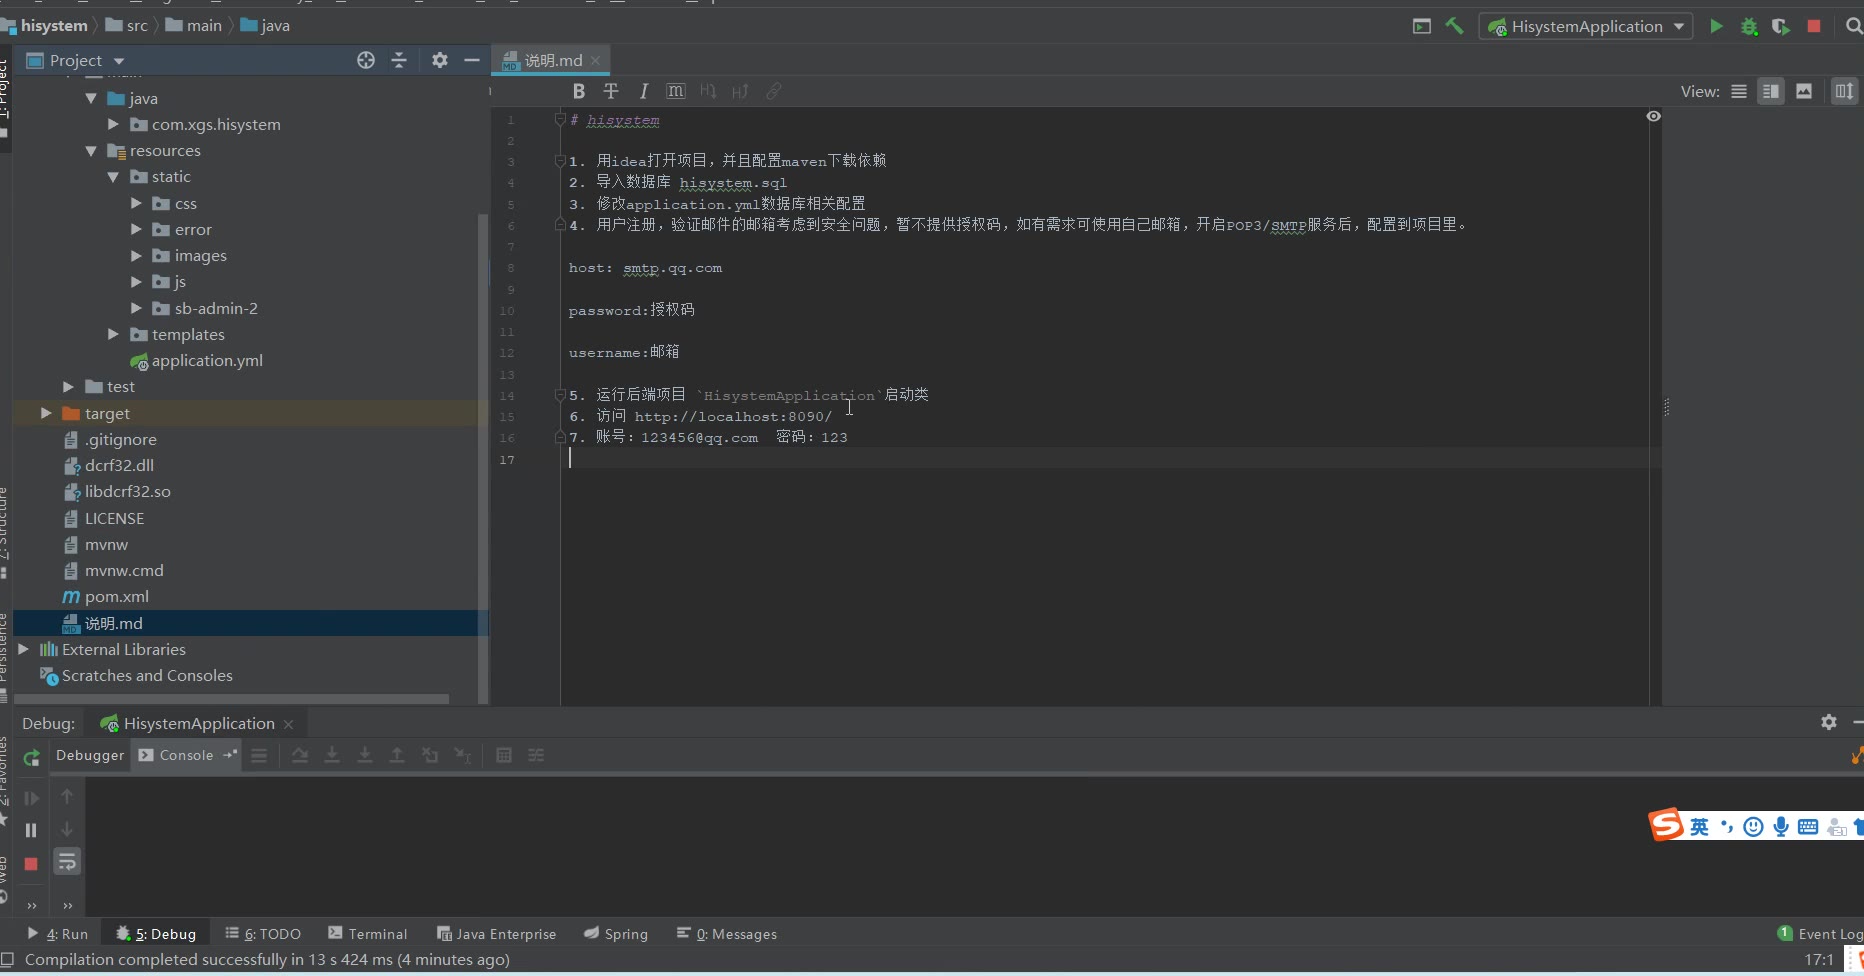Toggle soft-wrap in console panel

(x=67, y=862)
